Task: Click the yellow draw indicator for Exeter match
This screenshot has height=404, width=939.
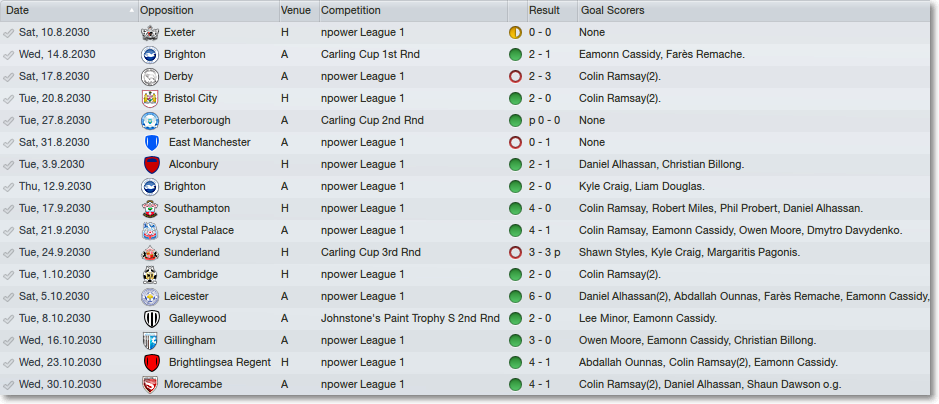Action: point(515,33)
